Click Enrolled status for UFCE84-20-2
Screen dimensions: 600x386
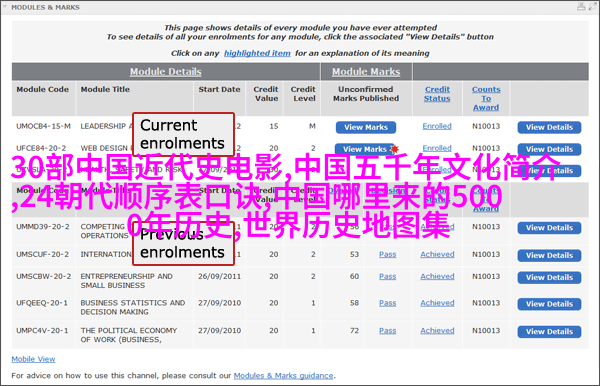click(x=437, y=148)
